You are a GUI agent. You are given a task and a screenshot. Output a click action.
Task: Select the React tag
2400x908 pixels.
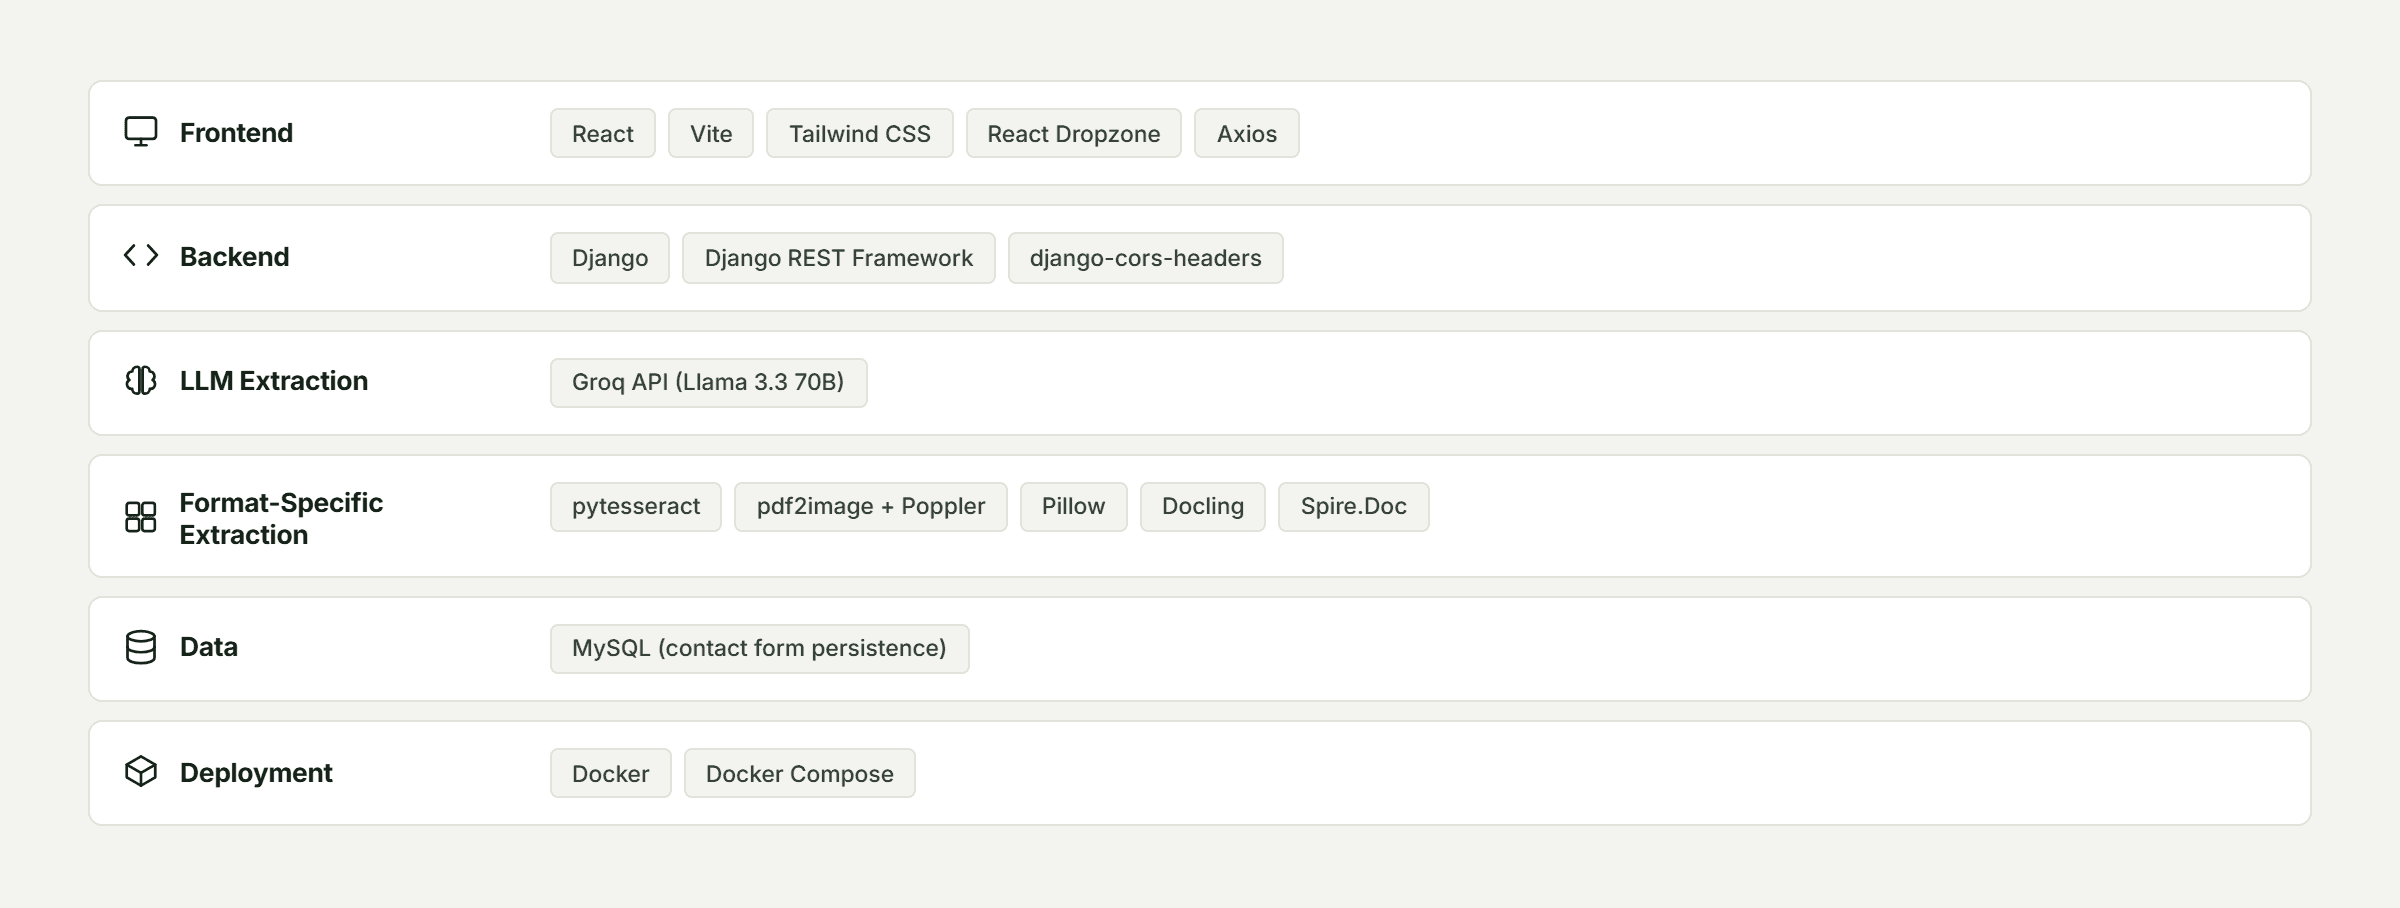(x=603, y=133)
